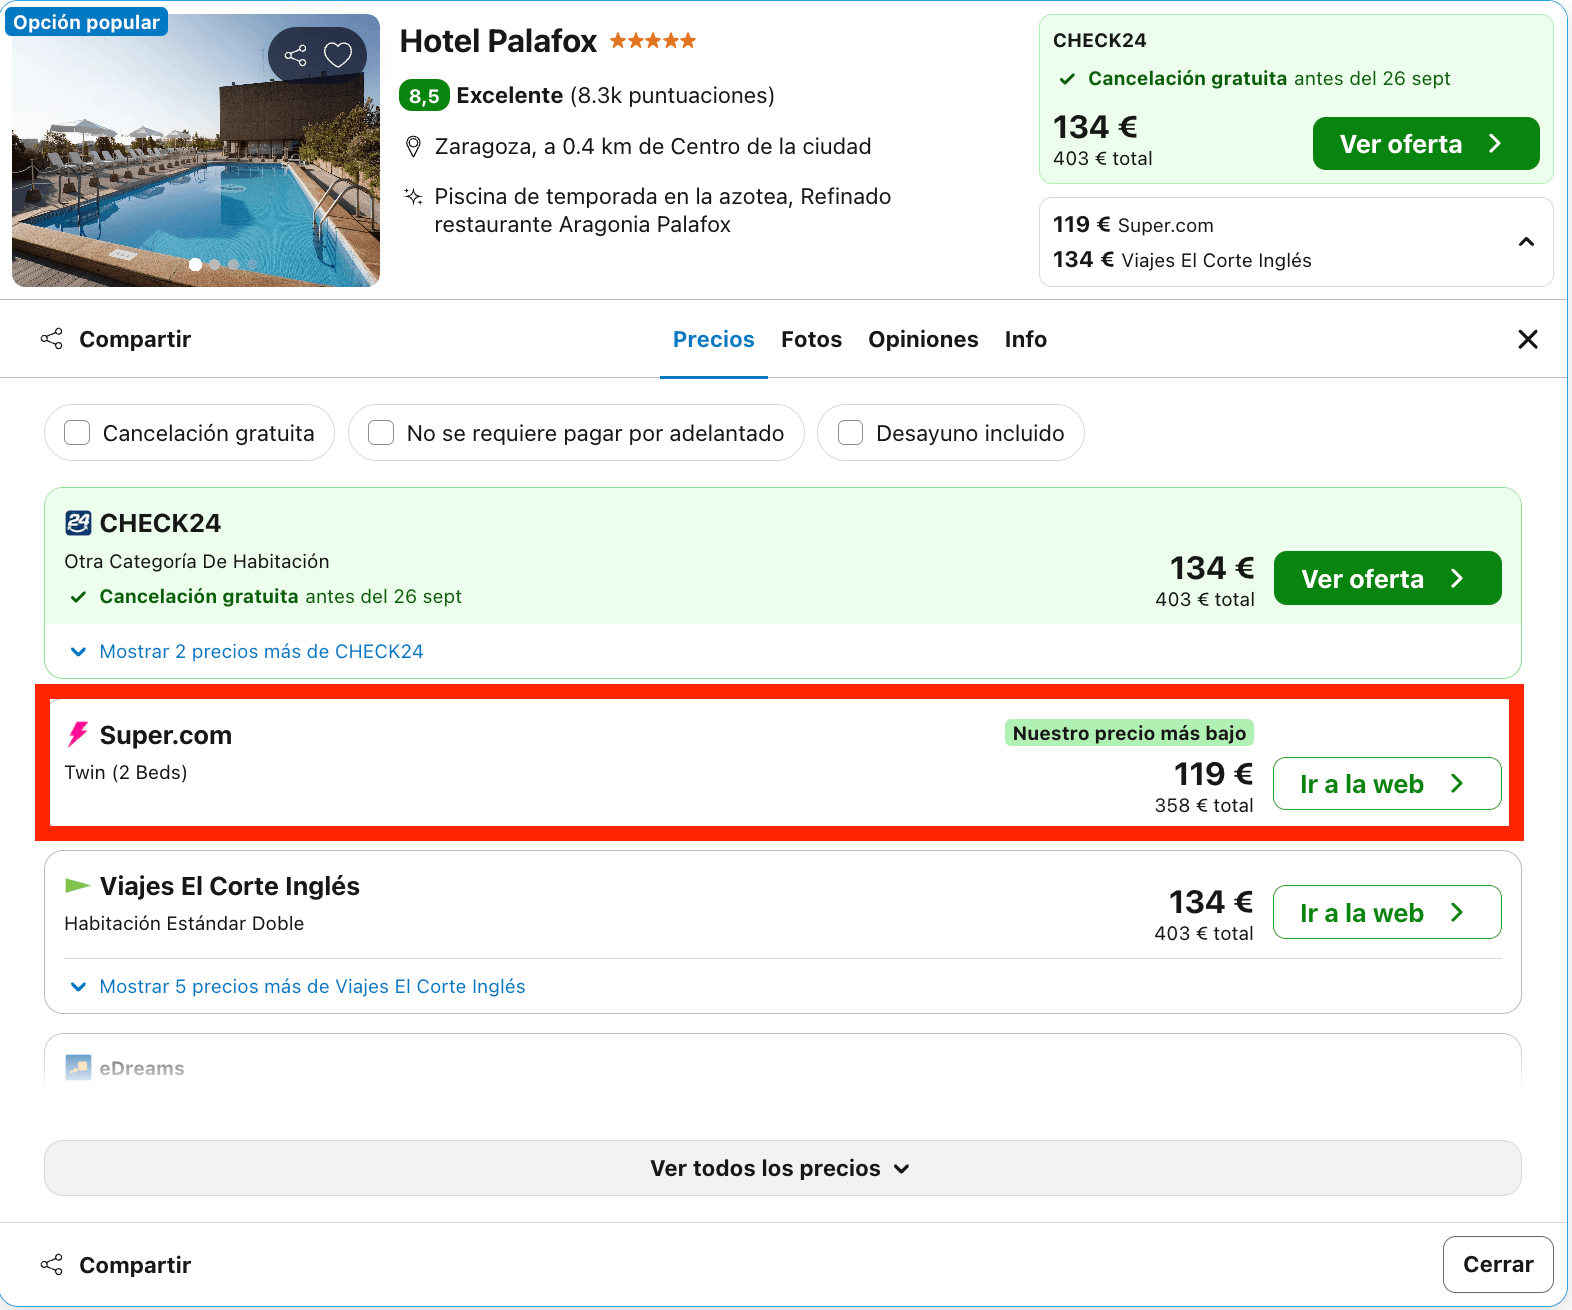Click the 119 € Super.com price in the summary
The height and width of the screenshot is (1310, 1572).
1133,225
